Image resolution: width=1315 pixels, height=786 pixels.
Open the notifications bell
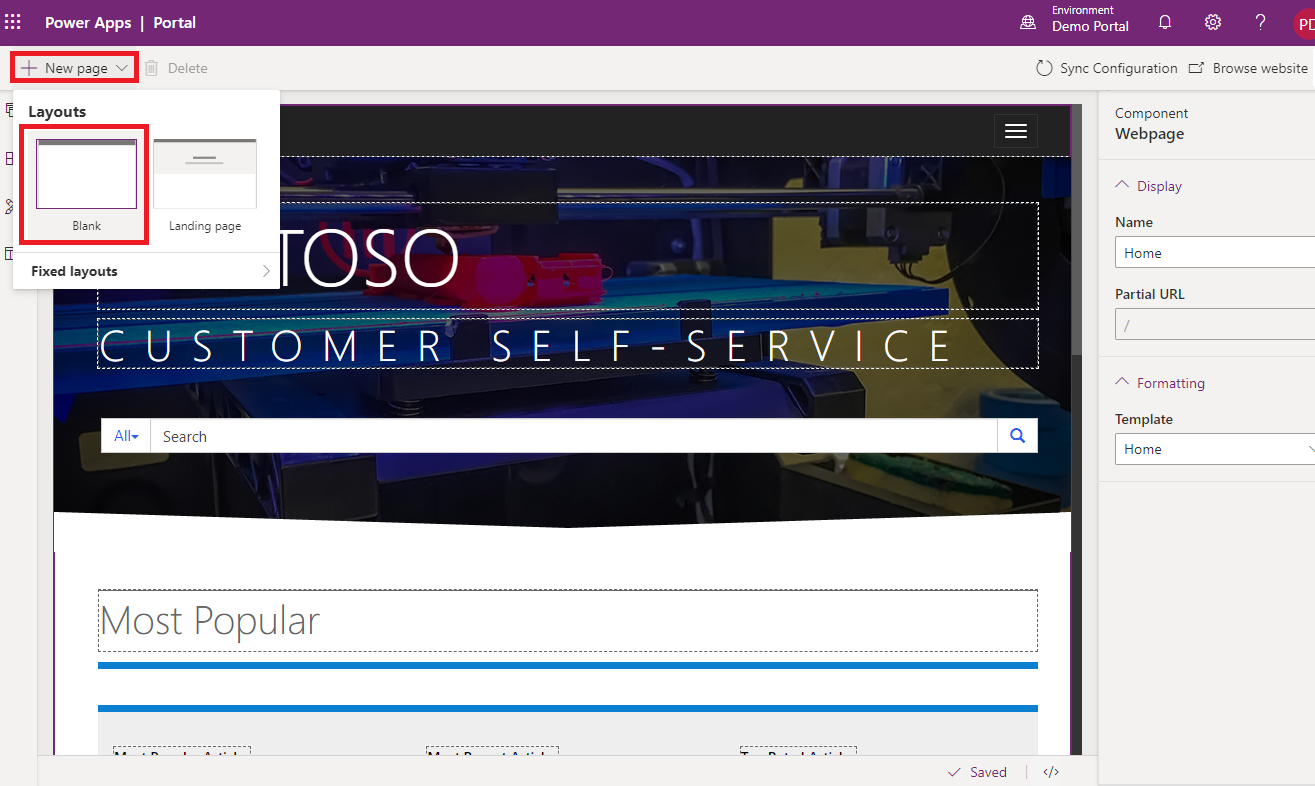point(1165,22)
